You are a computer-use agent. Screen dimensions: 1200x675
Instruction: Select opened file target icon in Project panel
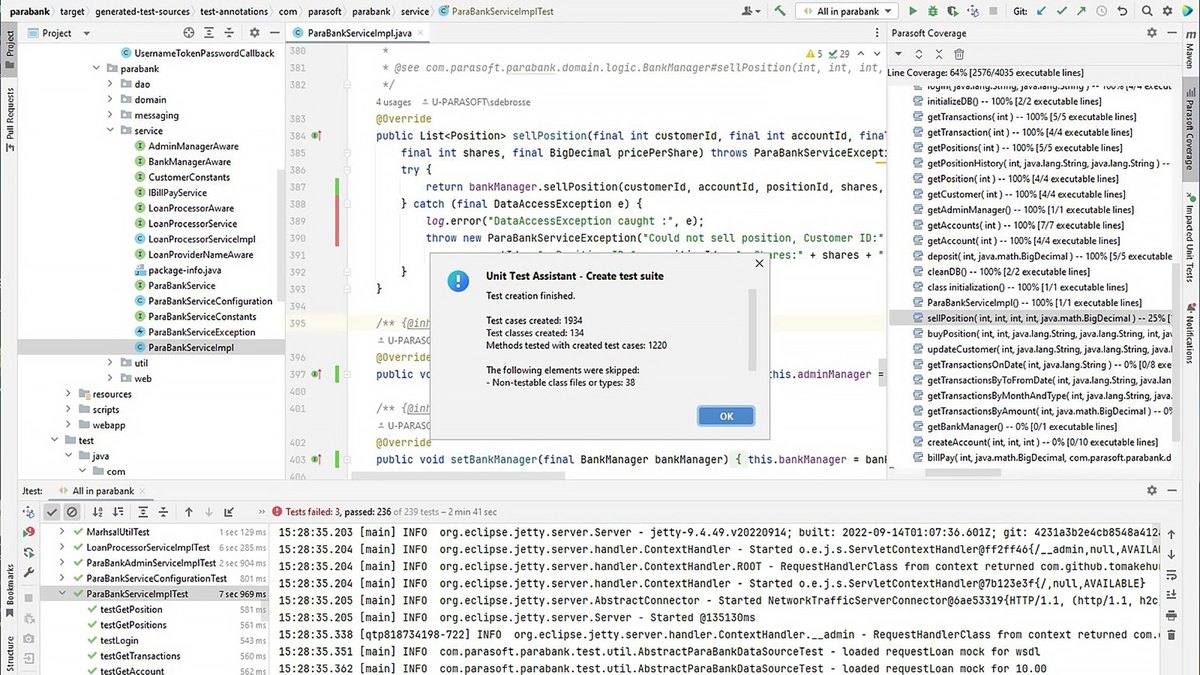[188, 33]
